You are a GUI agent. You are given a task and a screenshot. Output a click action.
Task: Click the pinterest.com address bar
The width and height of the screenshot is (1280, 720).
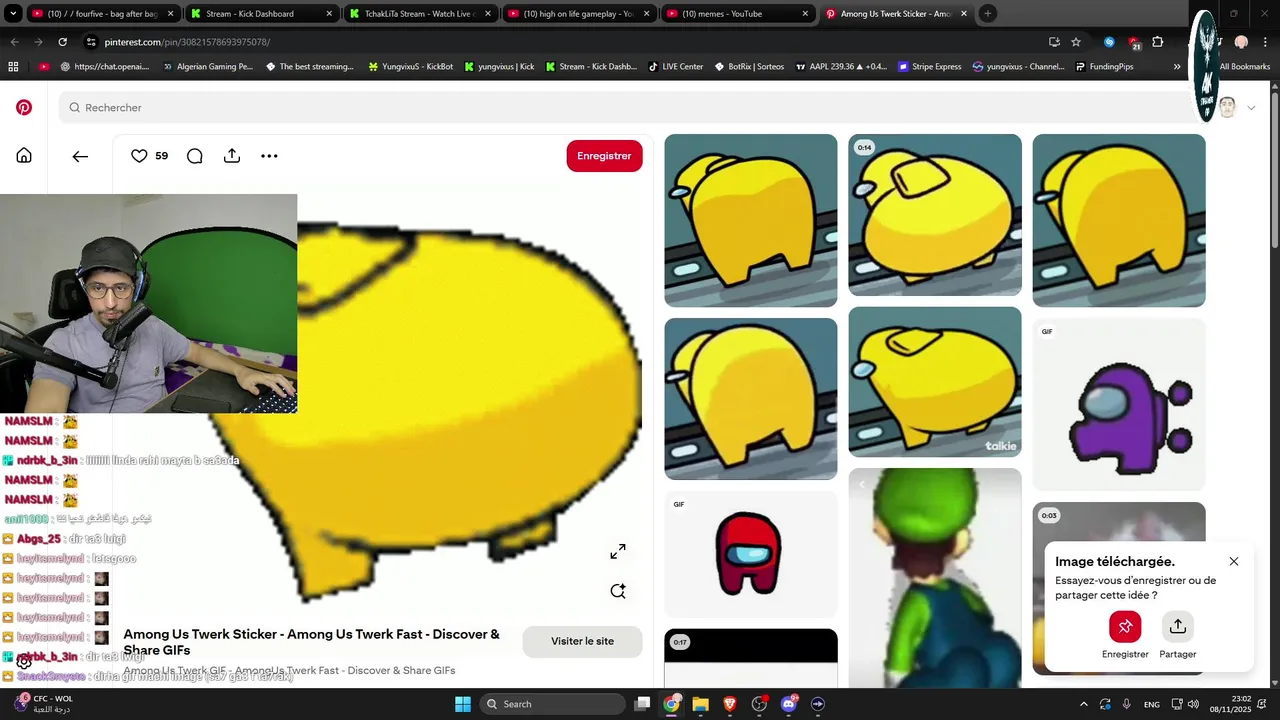tap(560, 42)
